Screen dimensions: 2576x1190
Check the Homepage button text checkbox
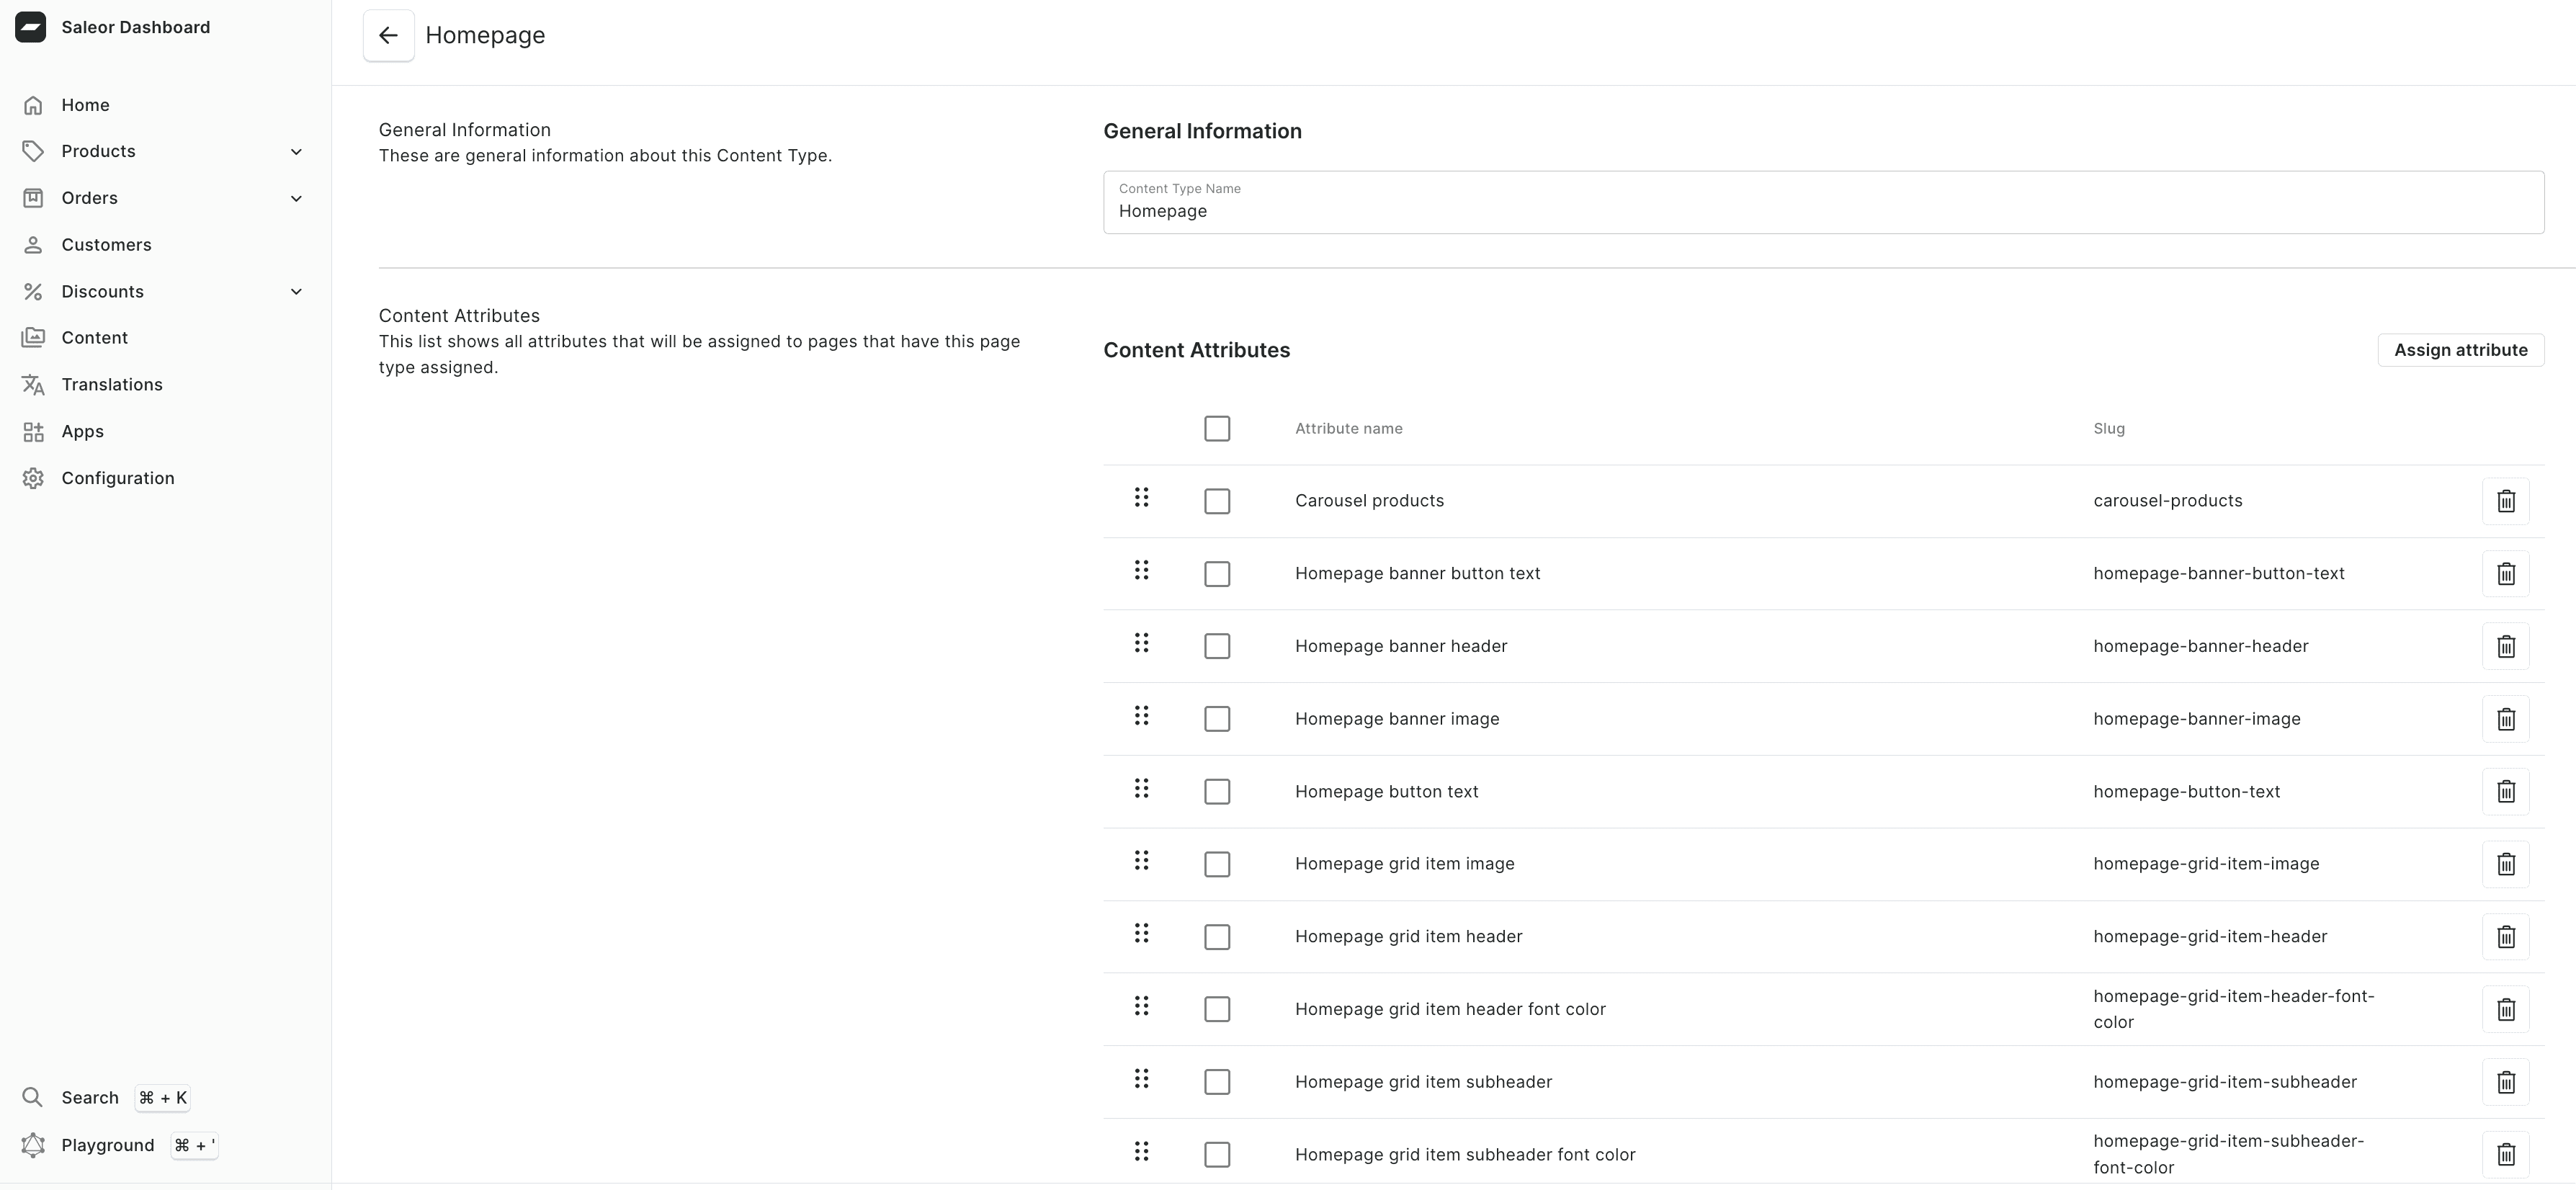tap(1217, 792)
